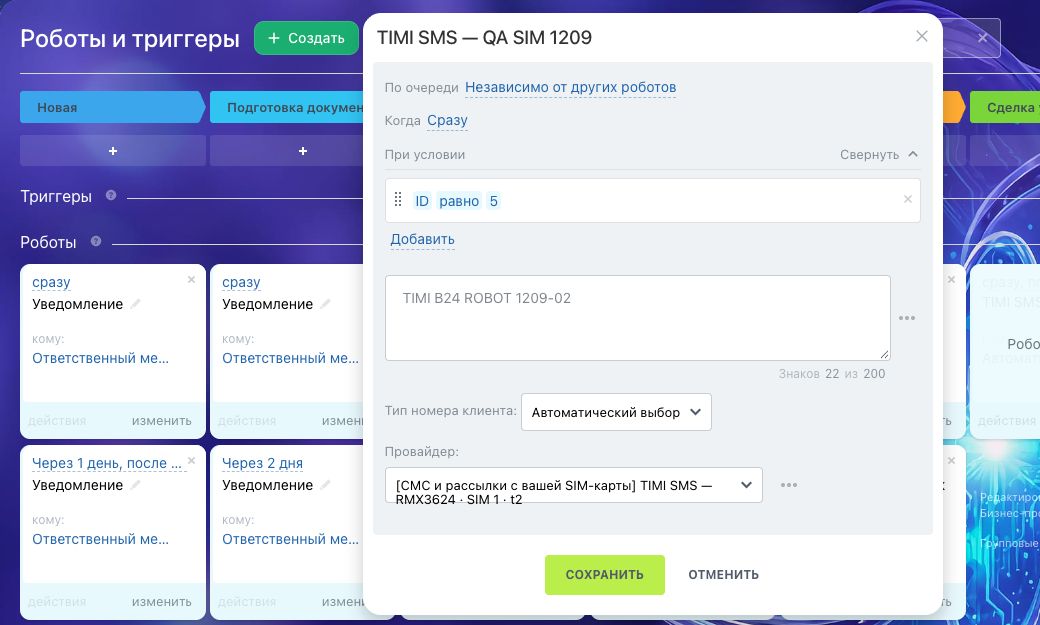This screenshot has height=625, width=1040.
Task: Click the Сохранить button
Action: pos(605,575)
